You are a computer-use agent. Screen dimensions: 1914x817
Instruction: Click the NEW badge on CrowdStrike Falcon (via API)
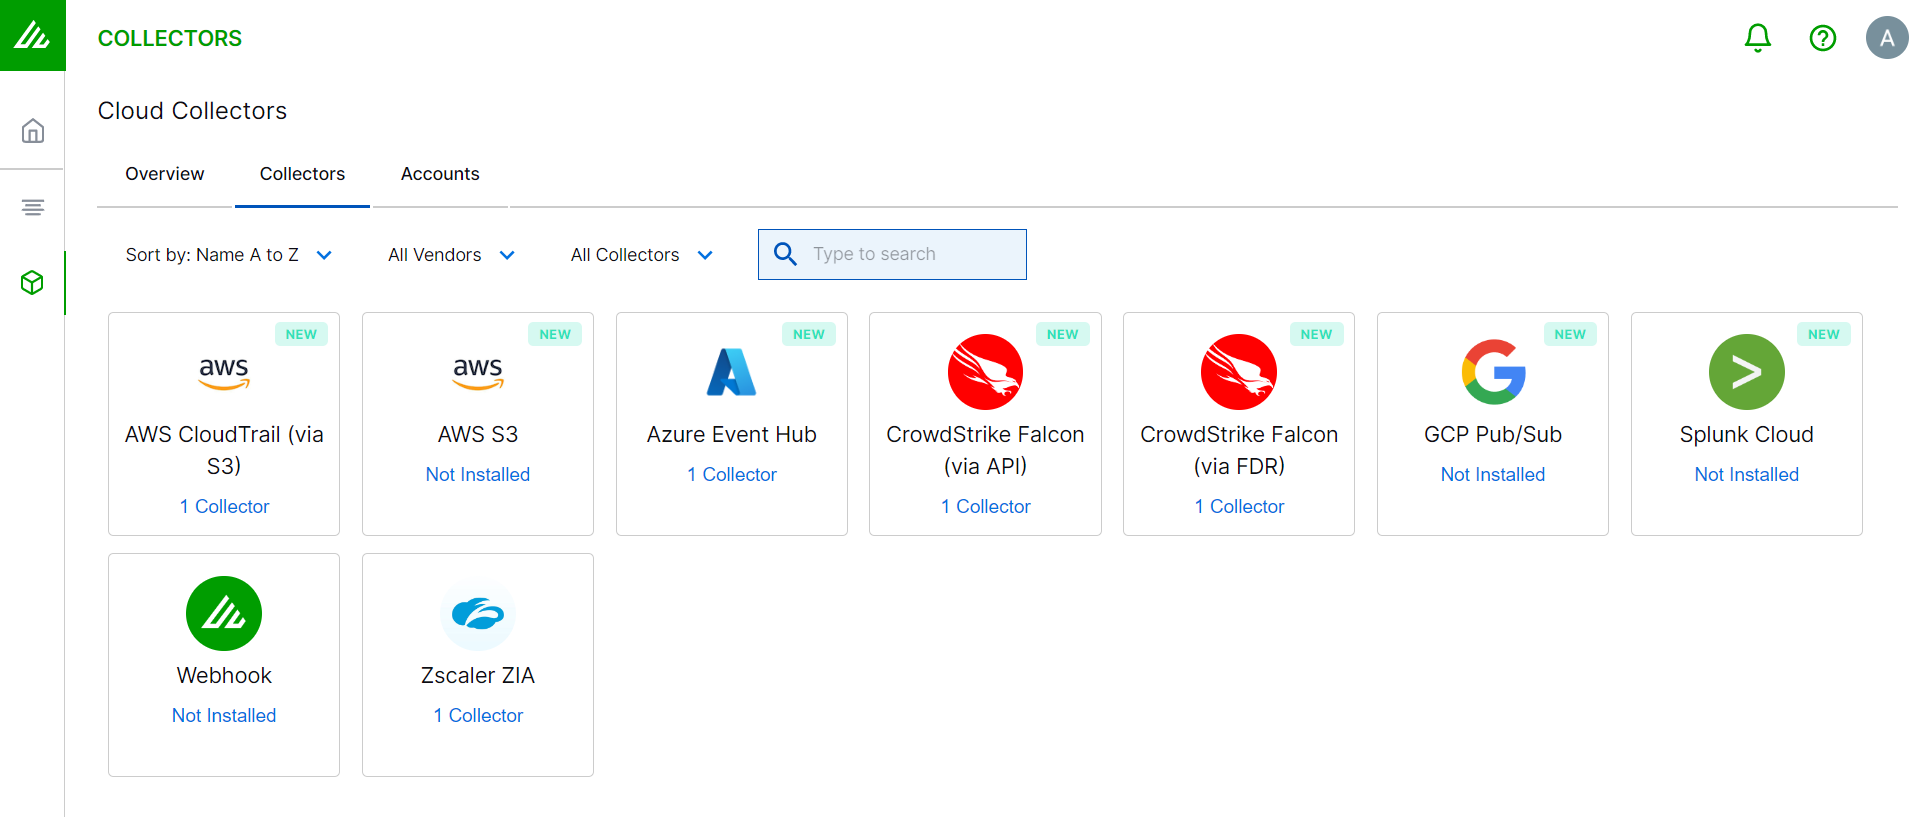point(1063,334)
